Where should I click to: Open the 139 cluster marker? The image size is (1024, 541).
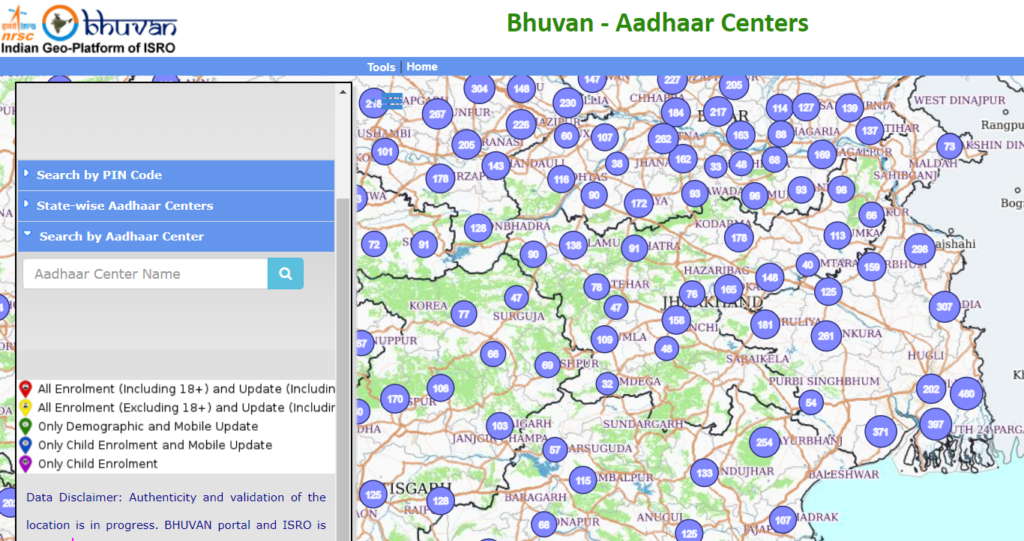[x=850, y=108]
